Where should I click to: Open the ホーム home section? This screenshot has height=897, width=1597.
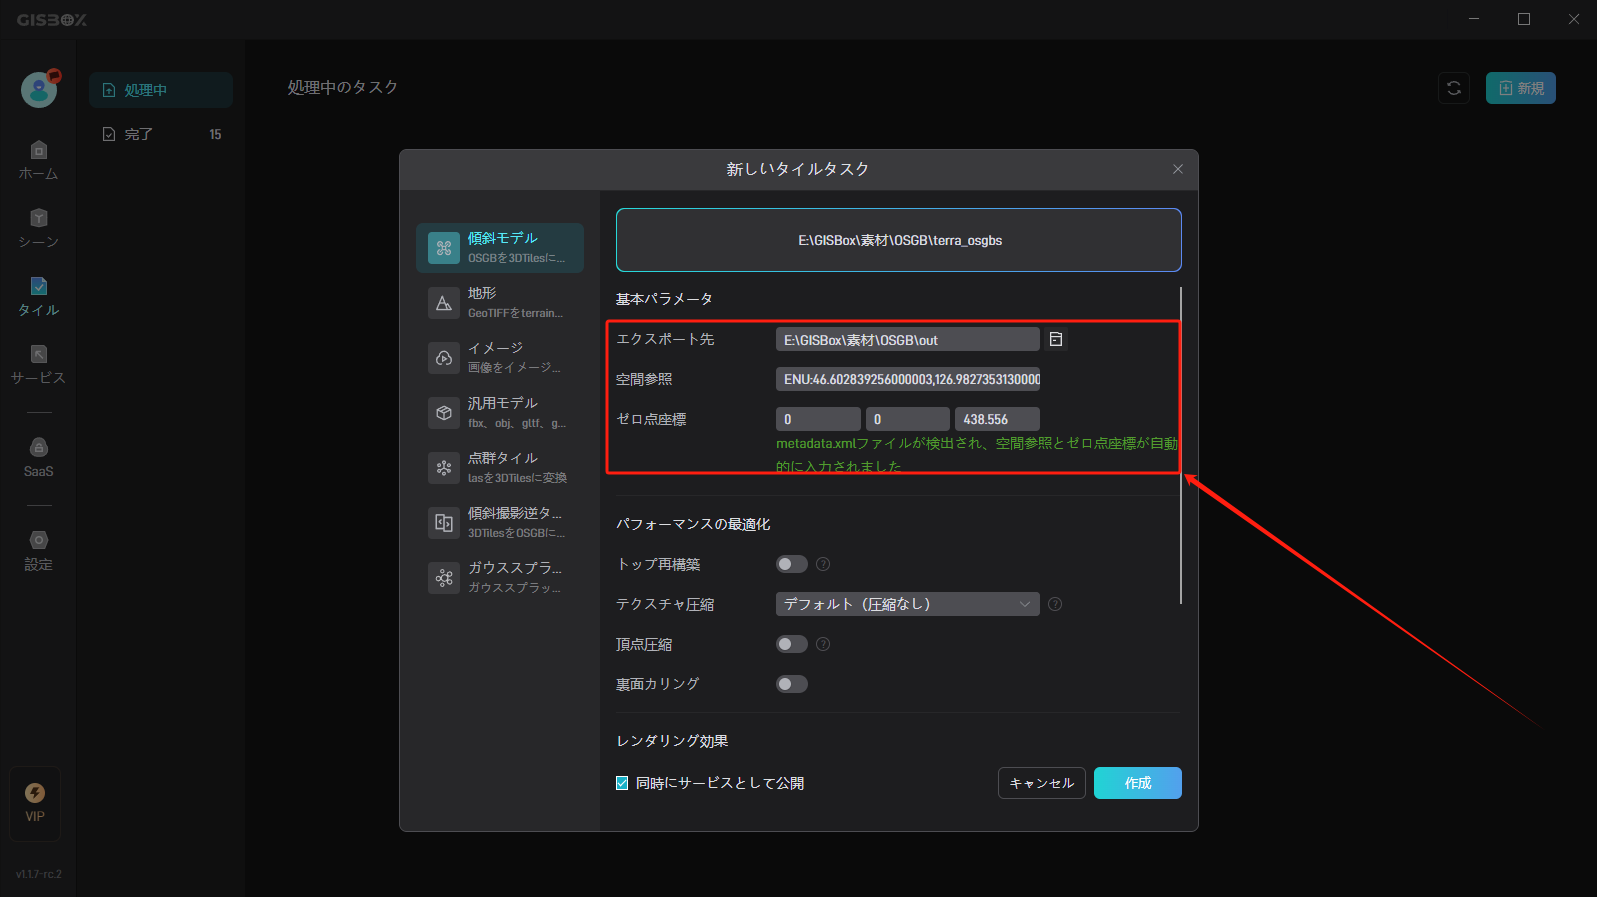pos(38,160)
